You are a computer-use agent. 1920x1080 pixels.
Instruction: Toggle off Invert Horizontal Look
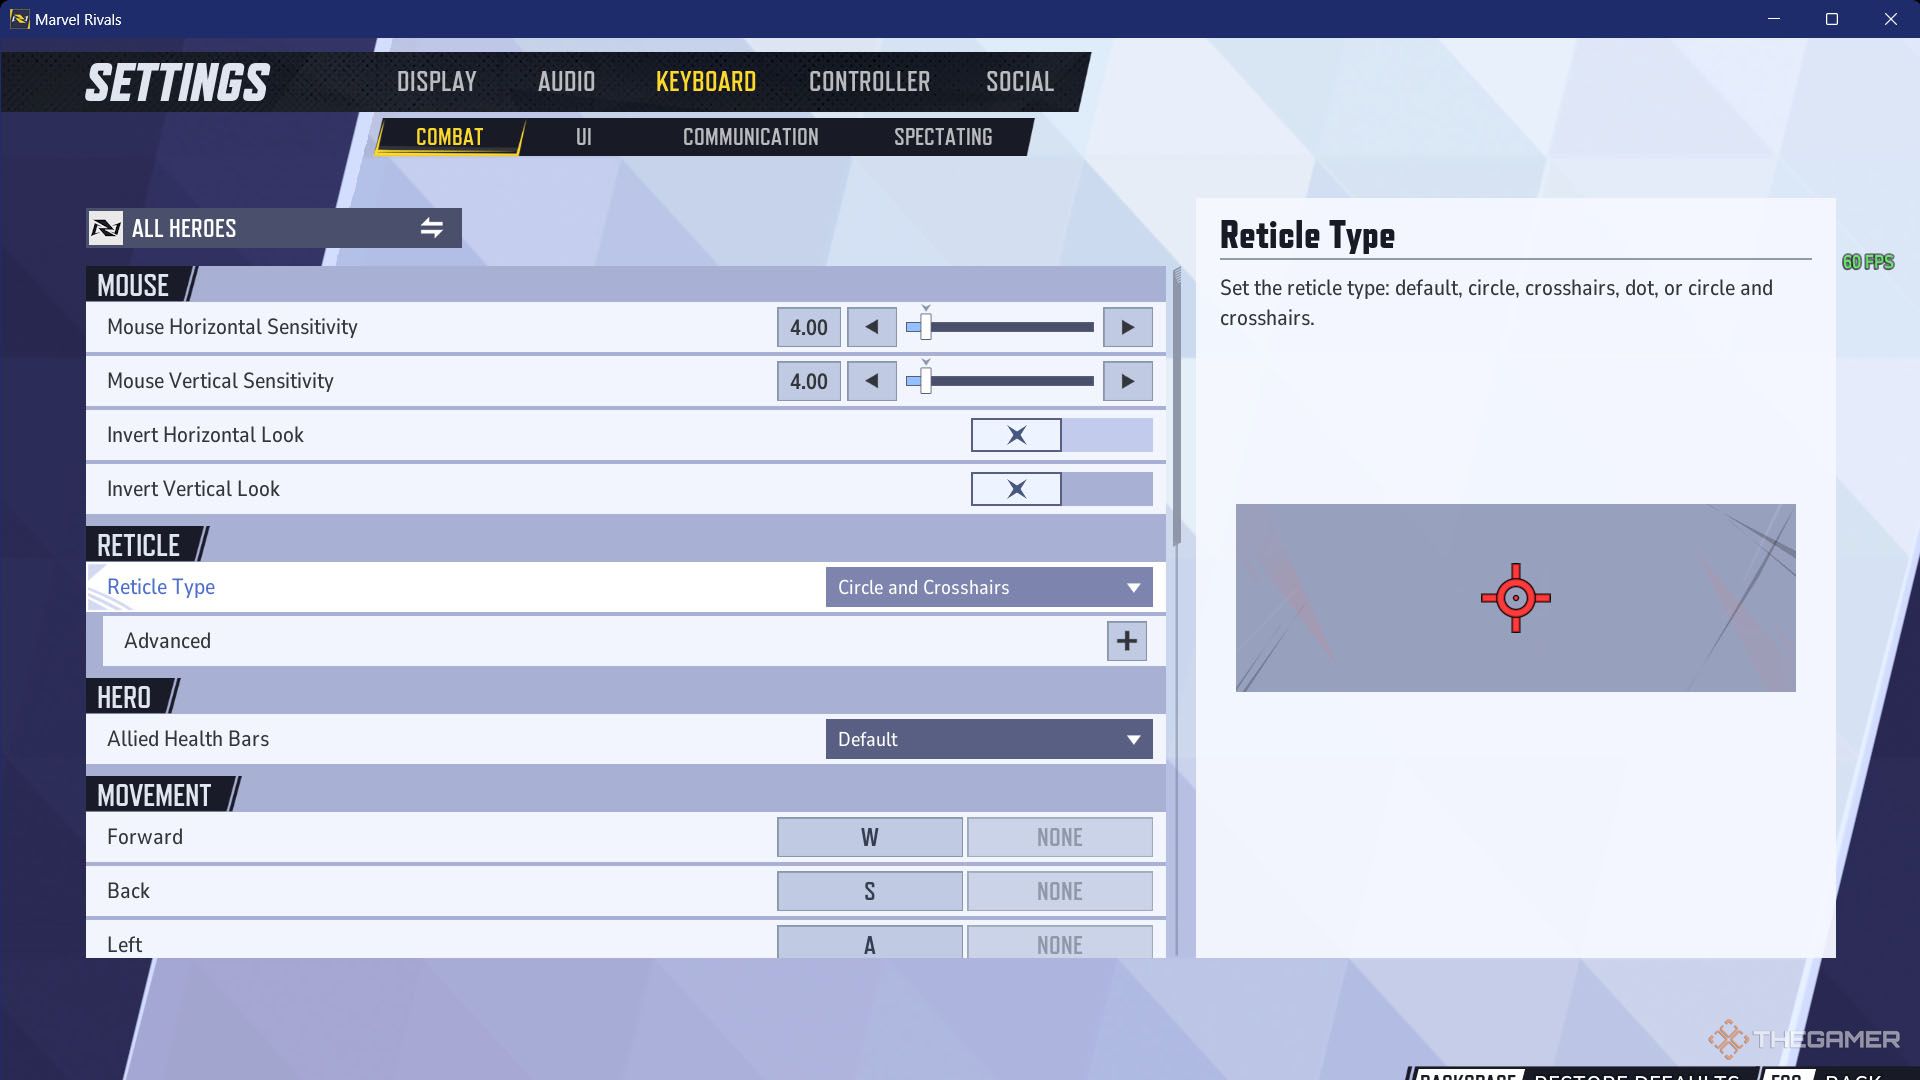[1017, 434]
